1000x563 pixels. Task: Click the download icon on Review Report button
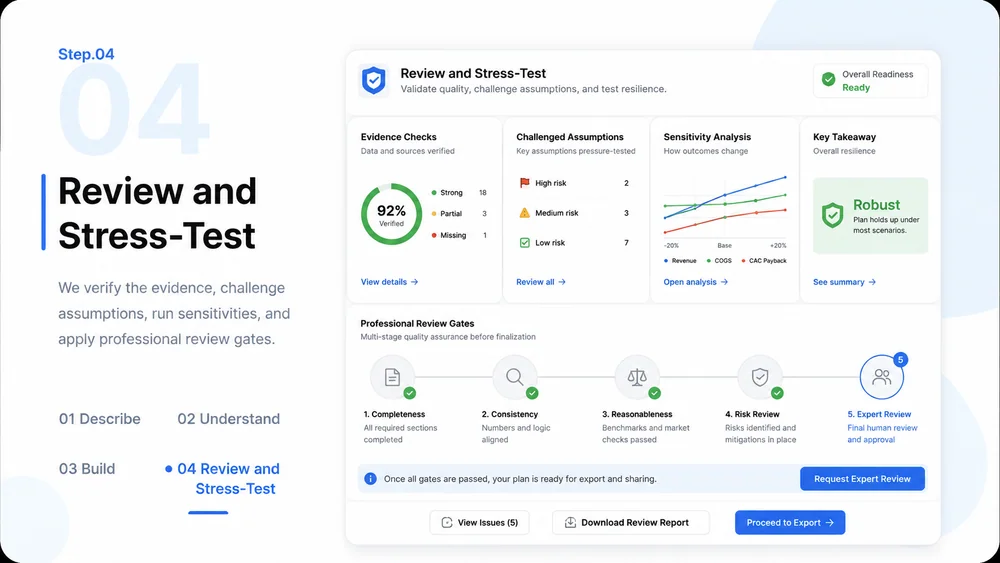click(570, 523)
